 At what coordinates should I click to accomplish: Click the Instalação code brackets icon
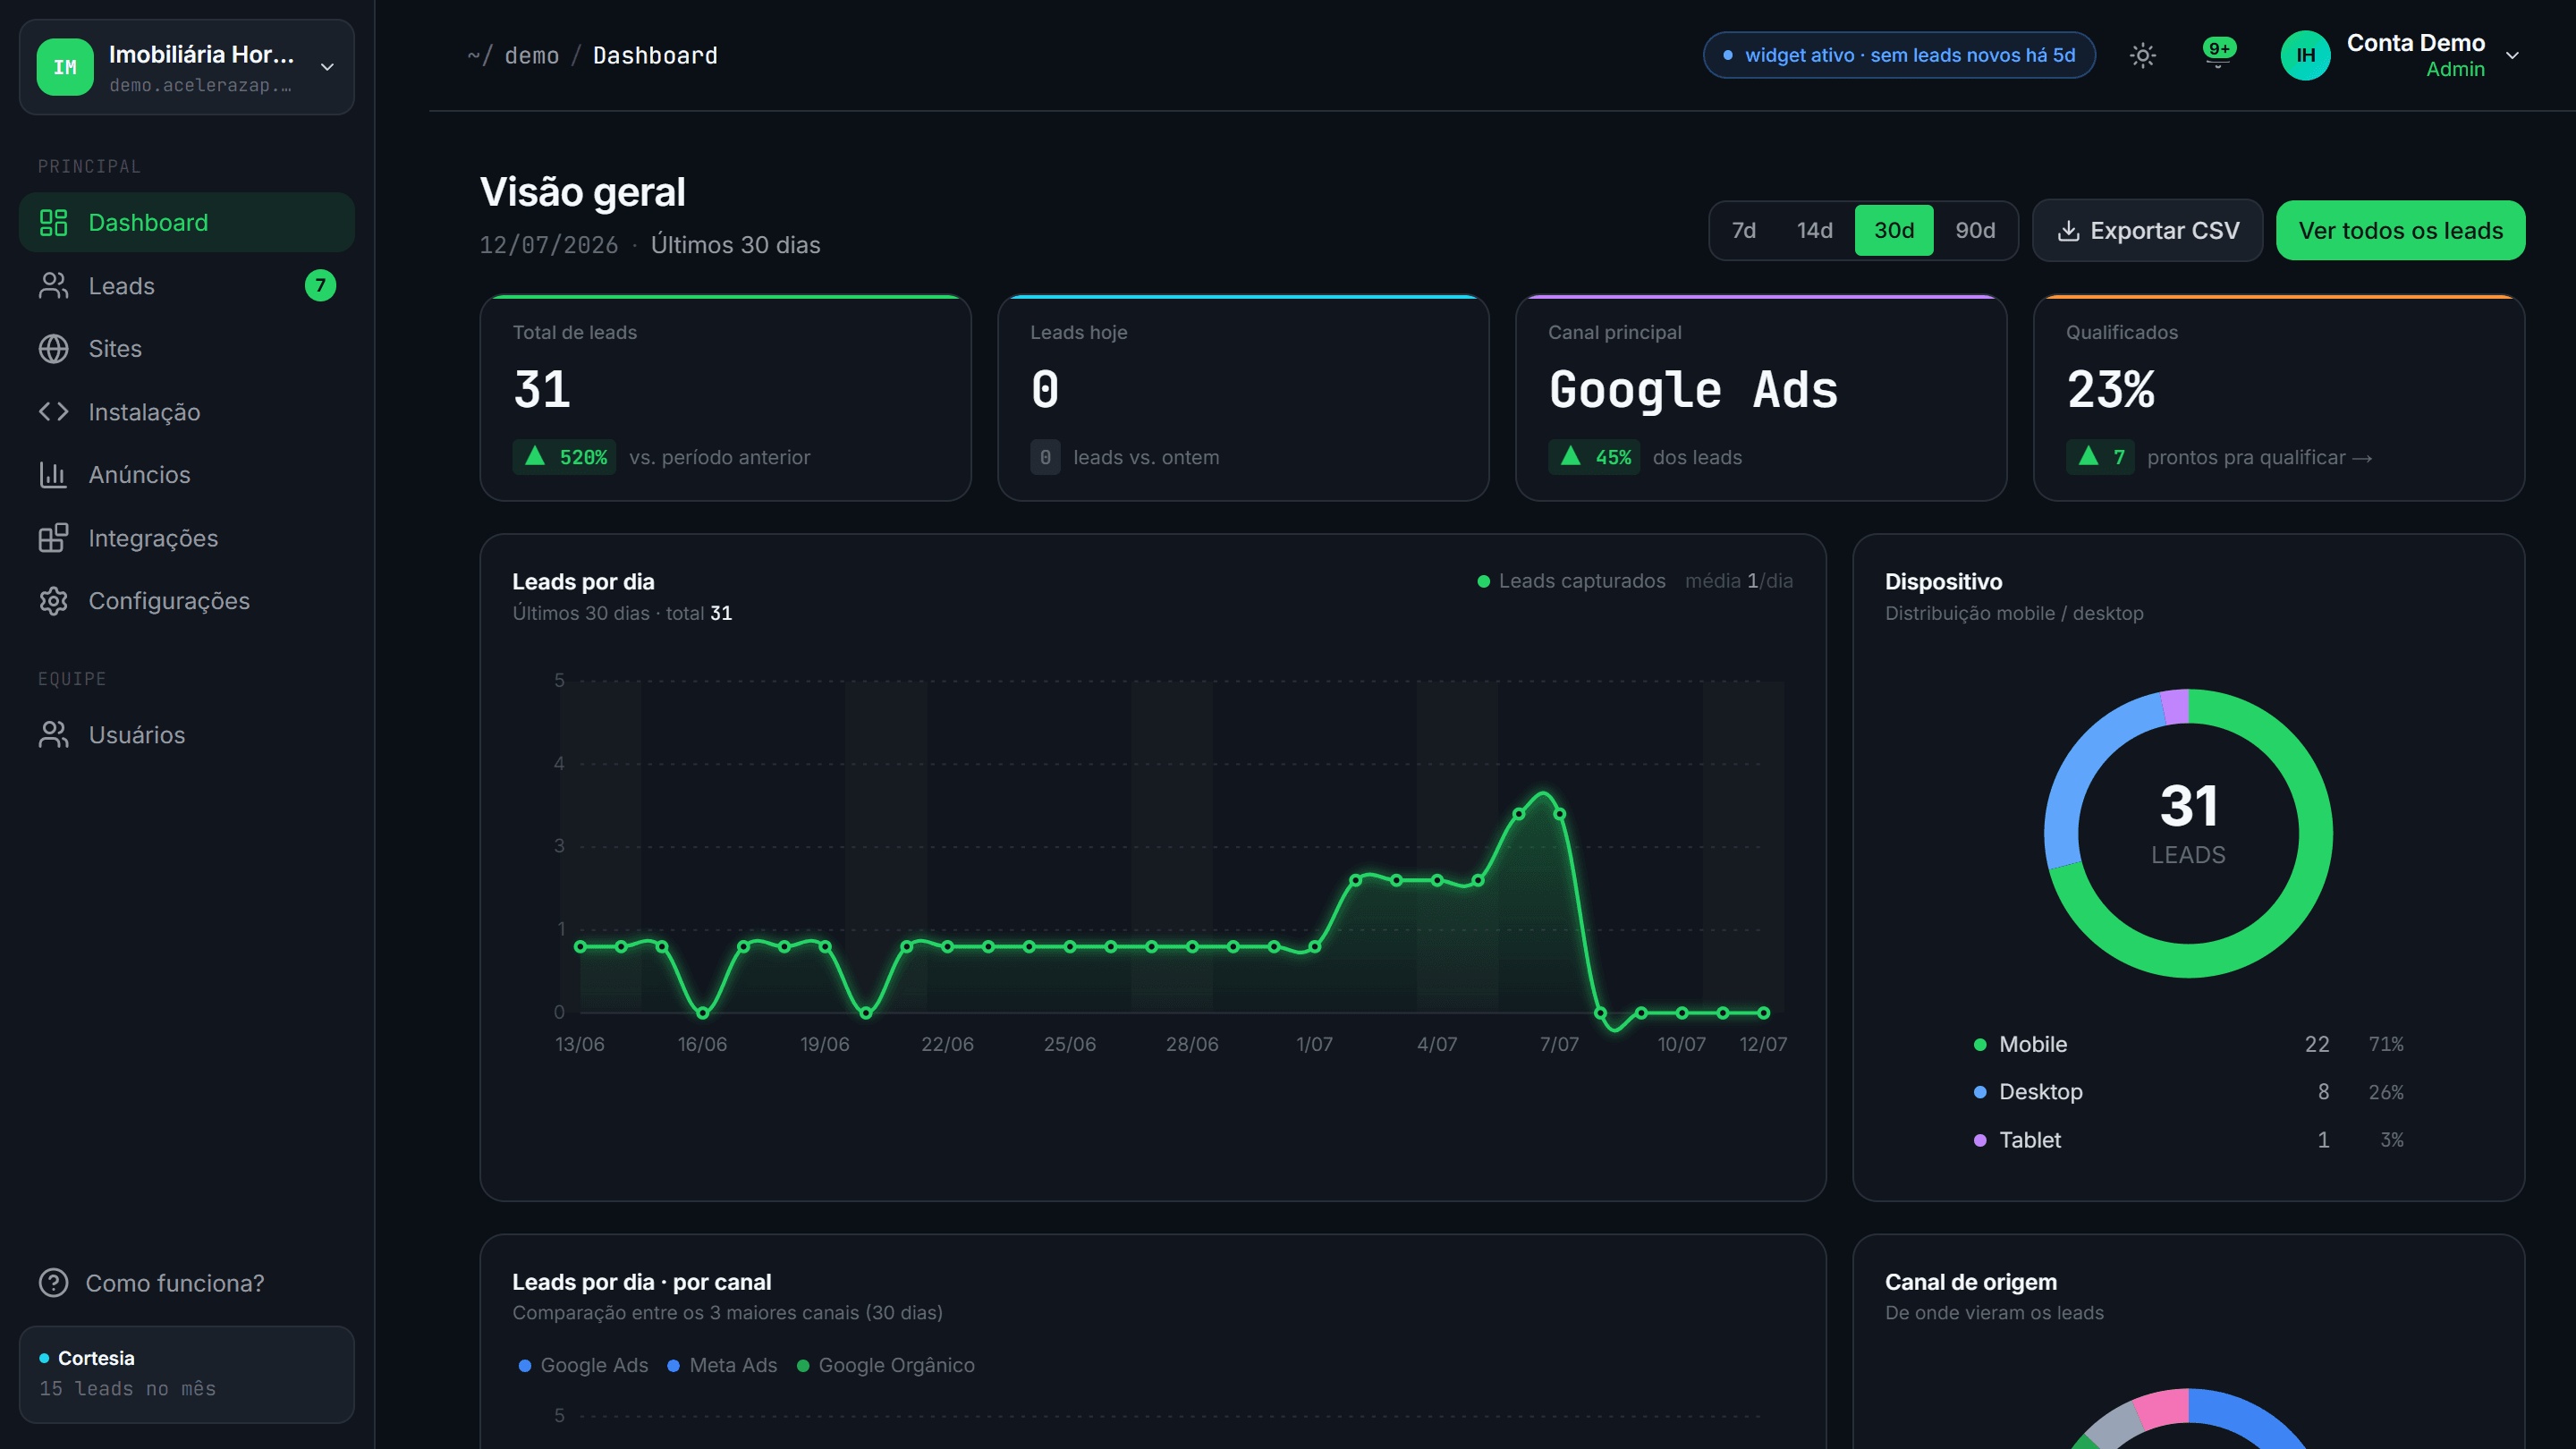click(53, 412)
